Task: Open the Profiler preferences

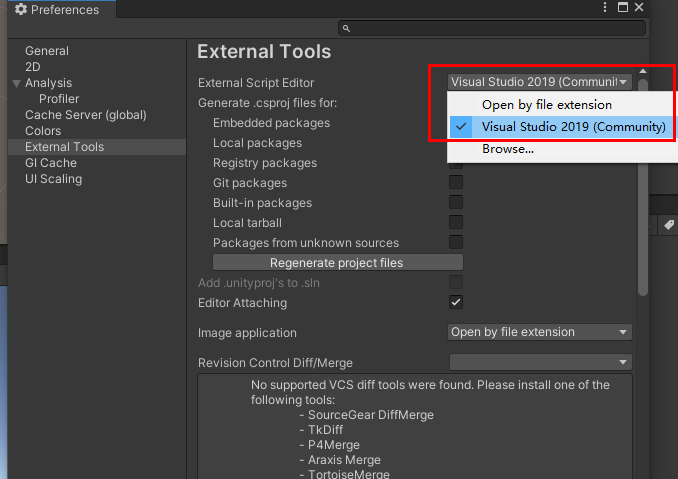Action: [59, 99]
